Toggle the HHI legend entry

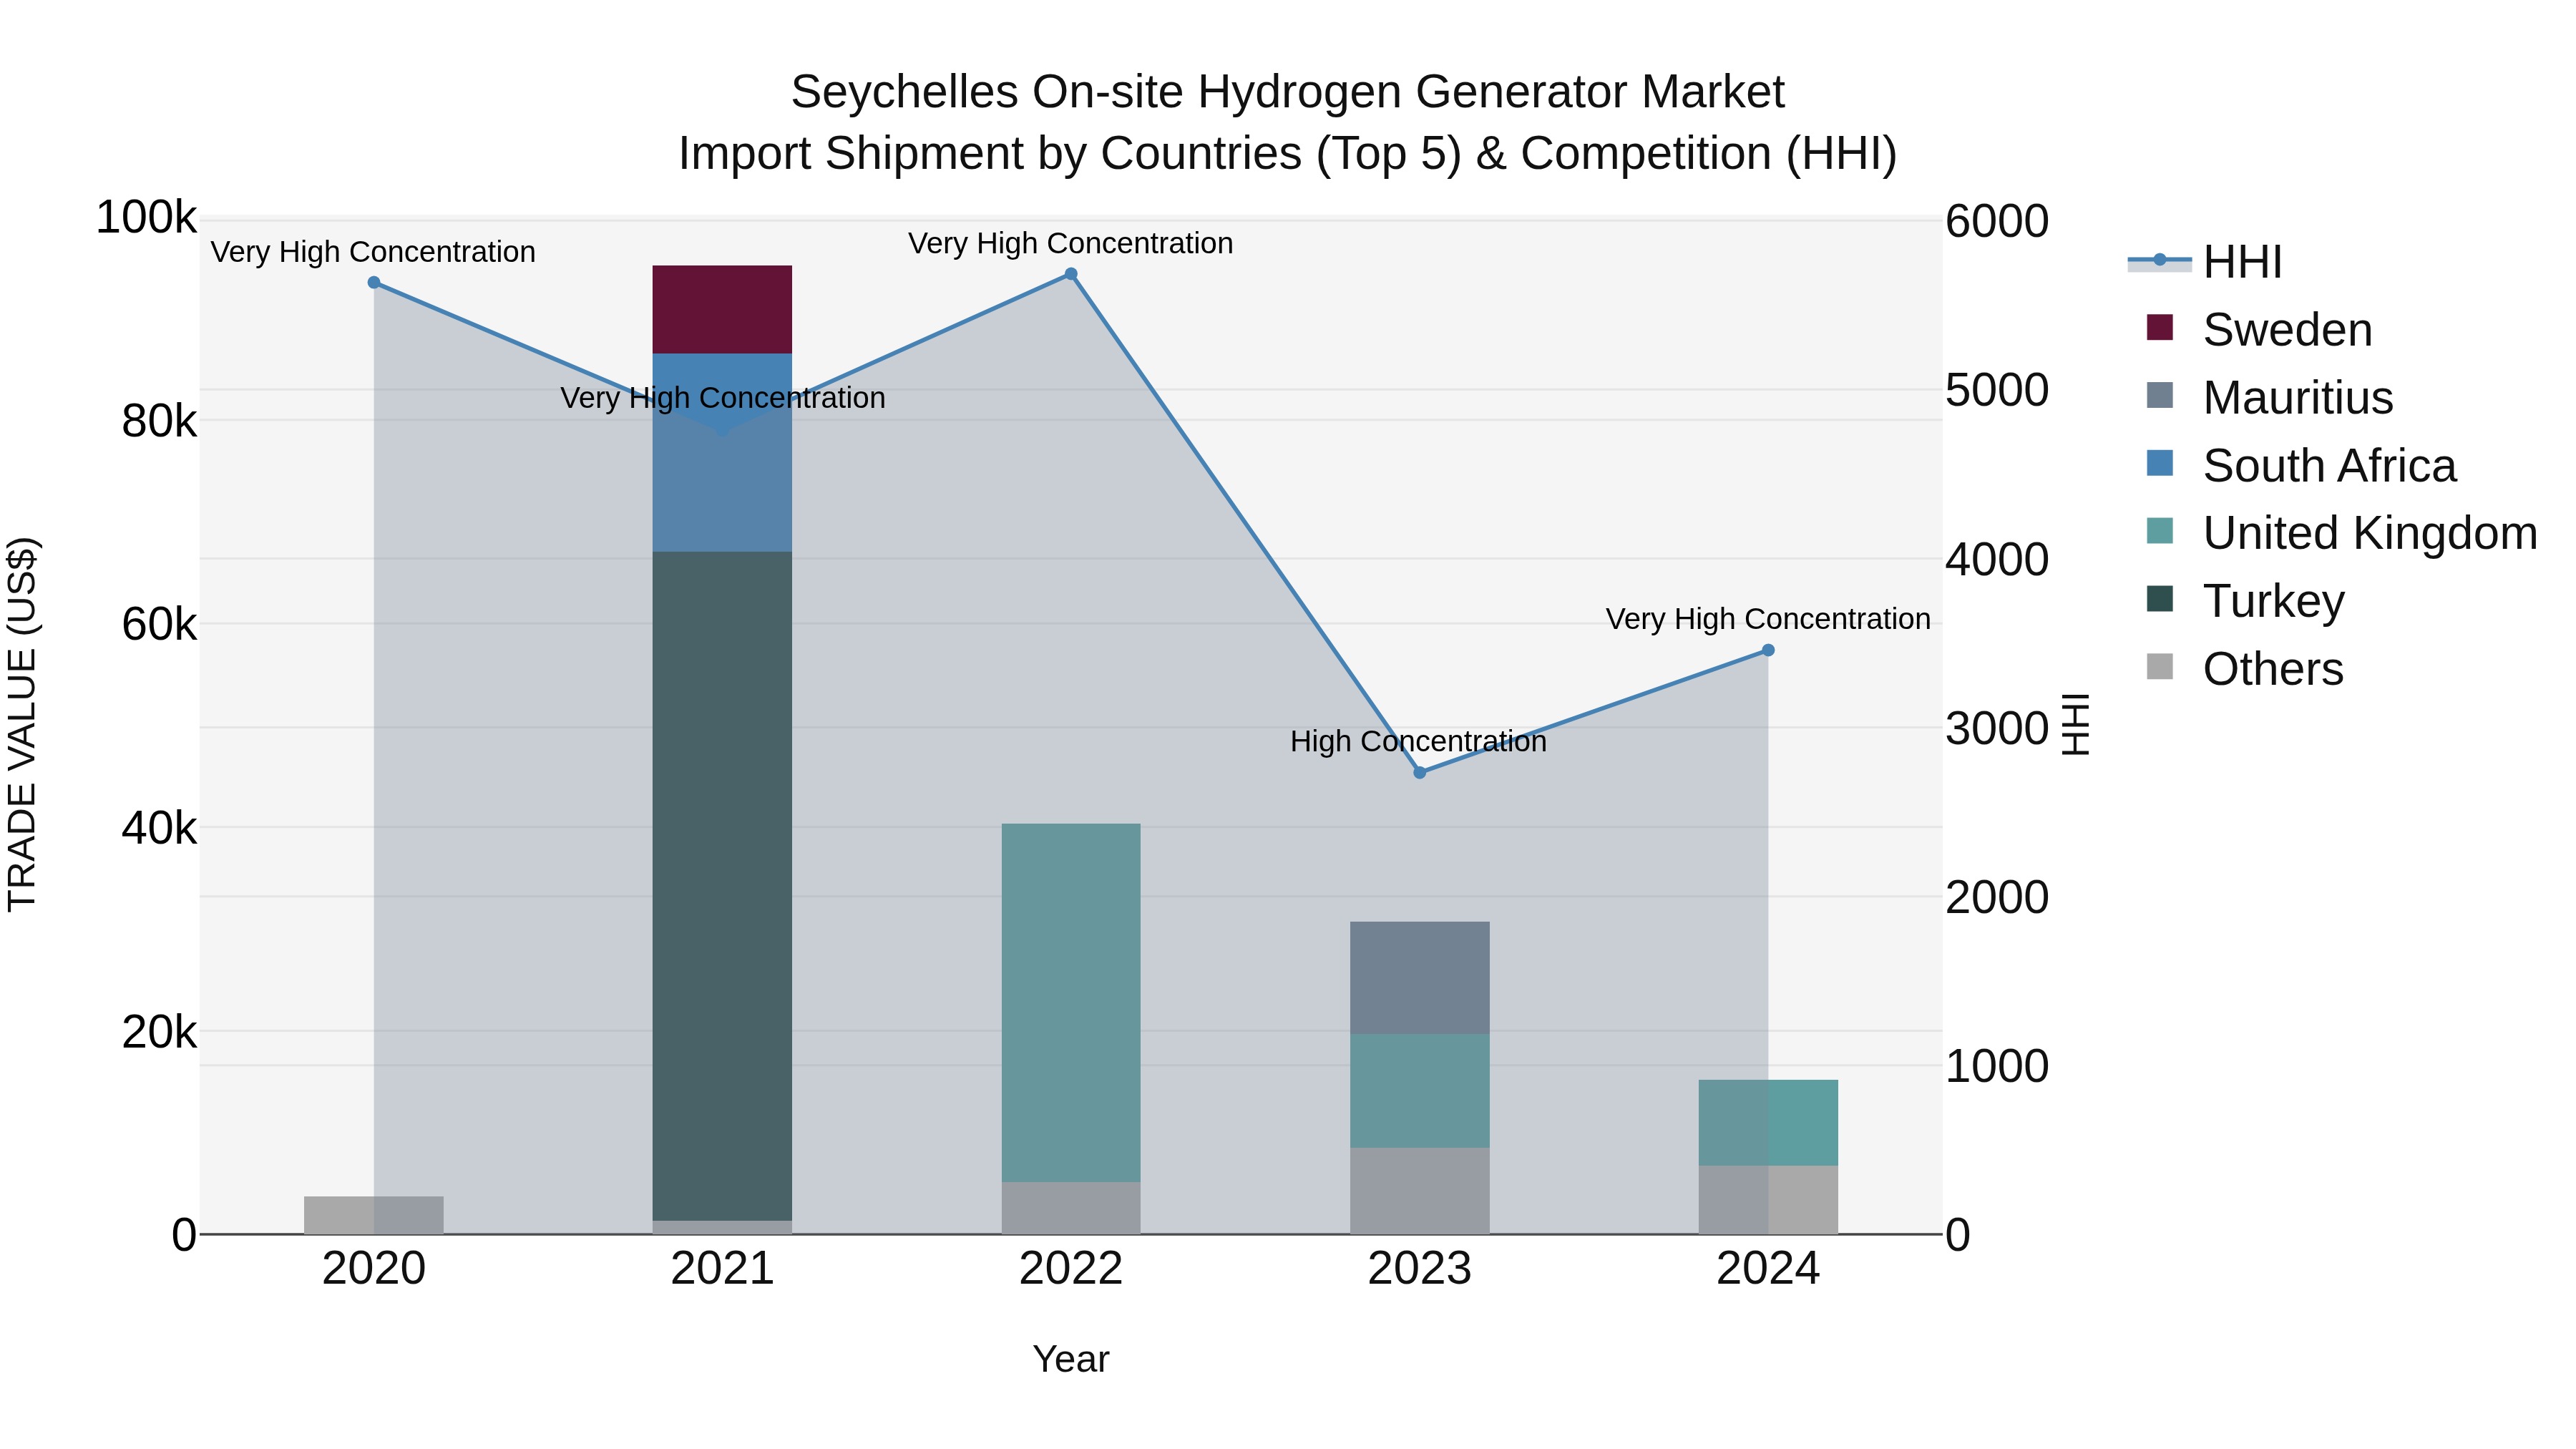(x=2205, y=262)
